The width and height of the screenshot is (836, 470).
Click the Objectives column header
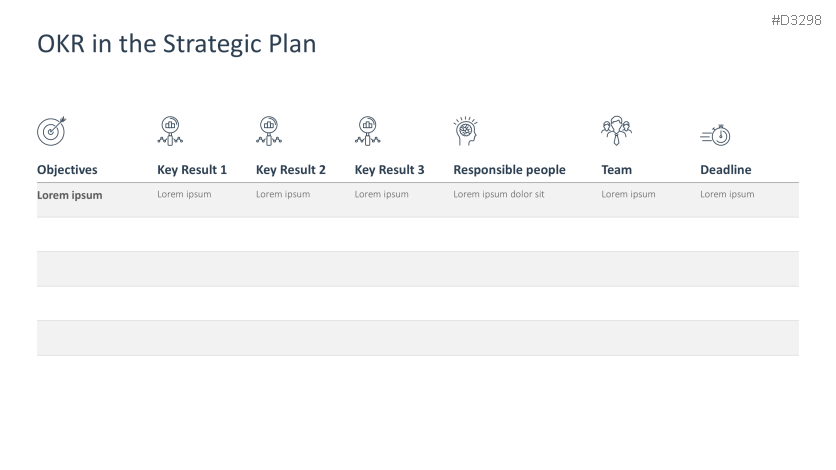pyautogui.click(x=67, y=170)
